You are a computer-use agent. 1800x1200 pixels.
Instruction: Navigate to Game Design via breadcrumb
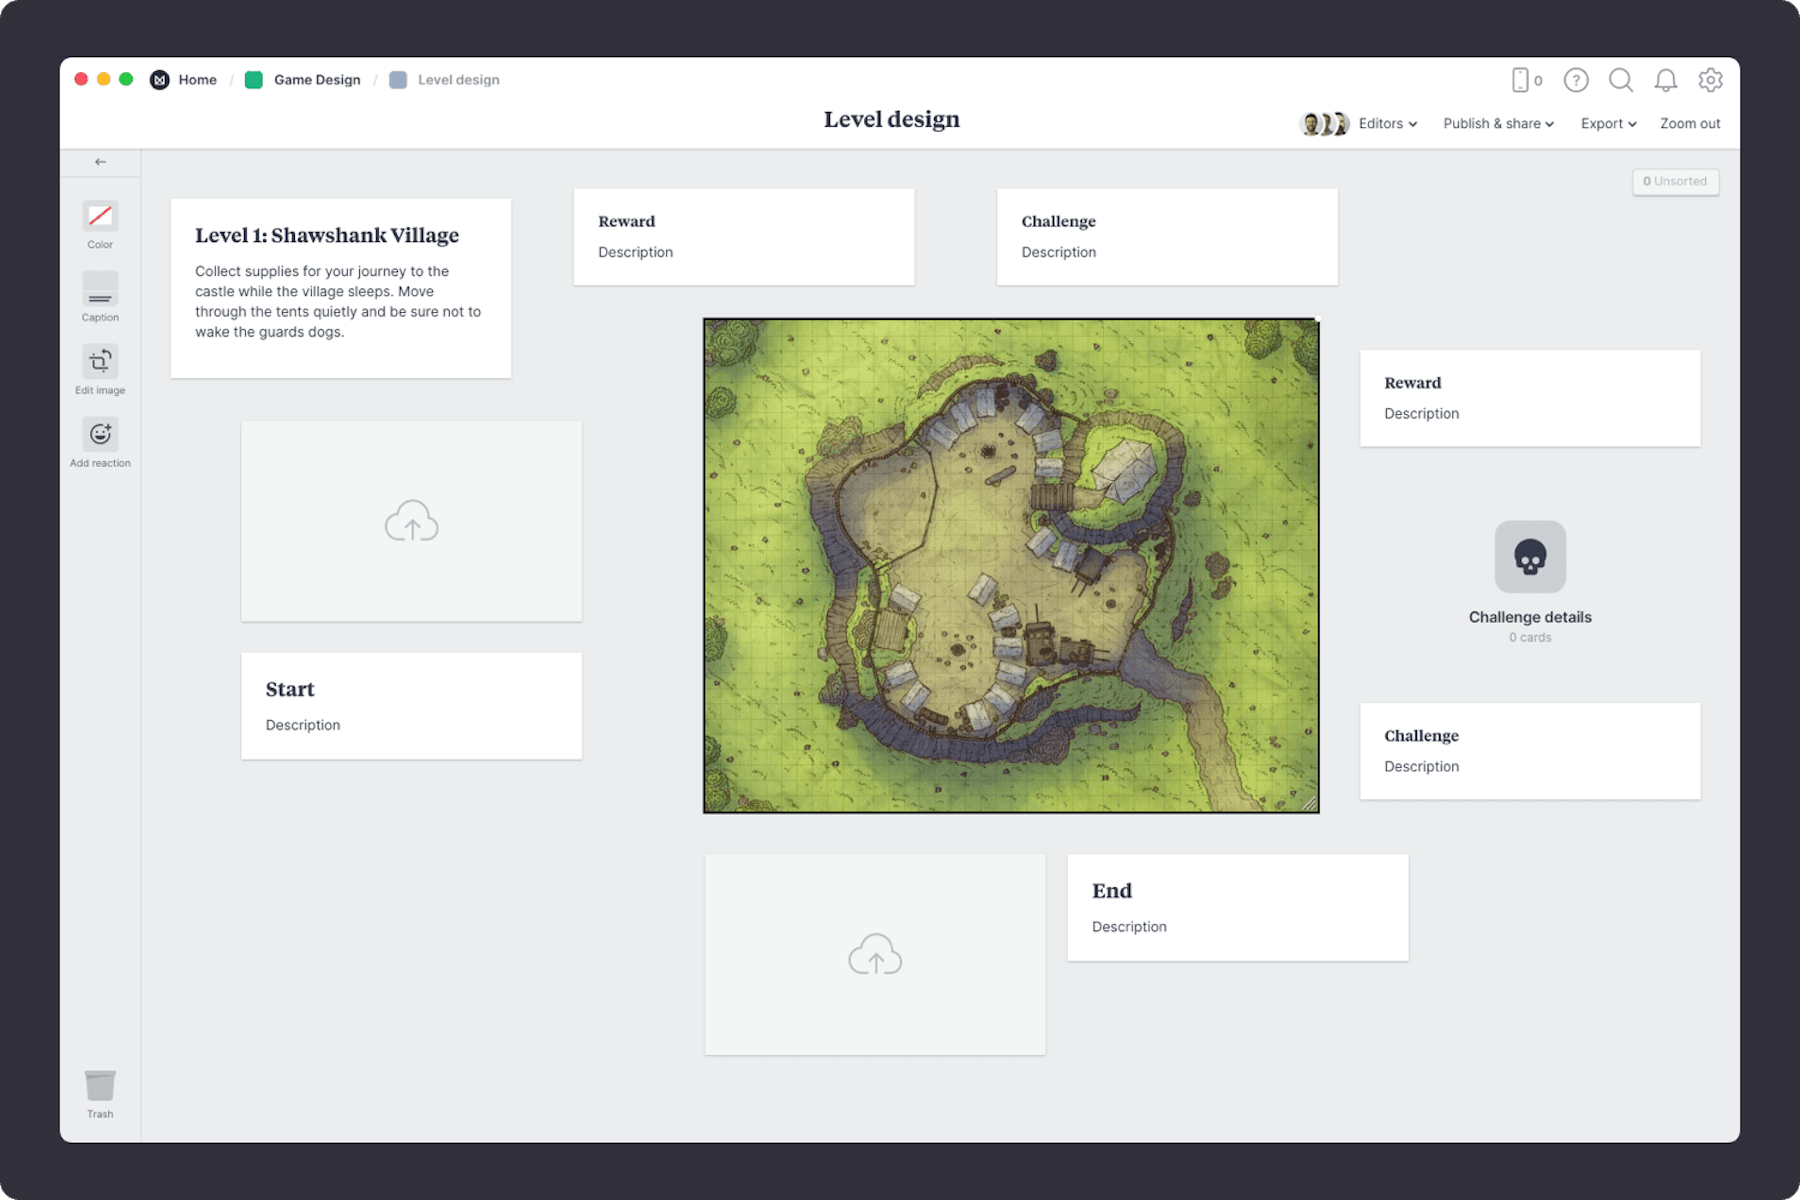click(317, 79)
